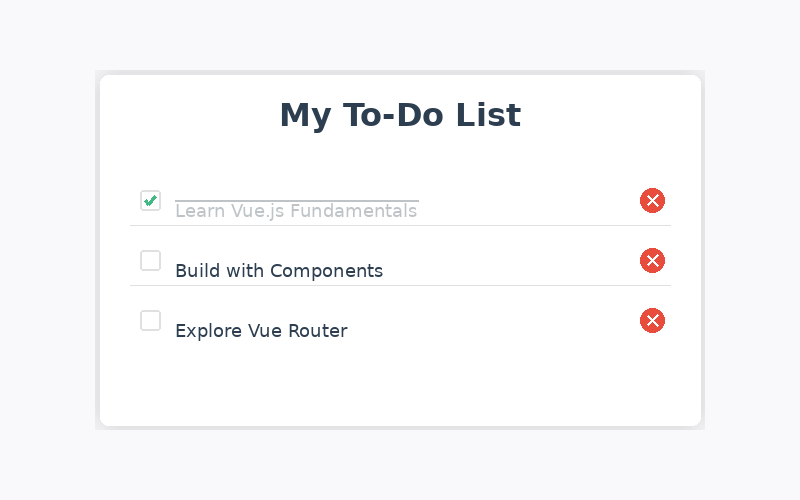Click the Build with Components label text
This screenshot has height=500, width=800.
click(x=279, y=271)
